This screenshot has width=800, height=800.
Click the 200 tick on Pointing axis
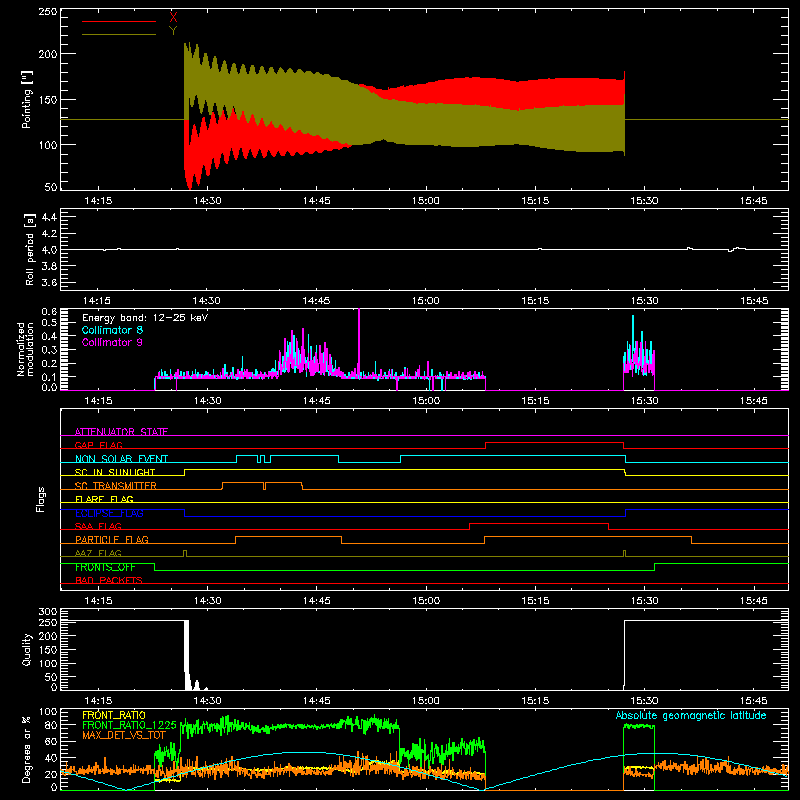[48, 54]
